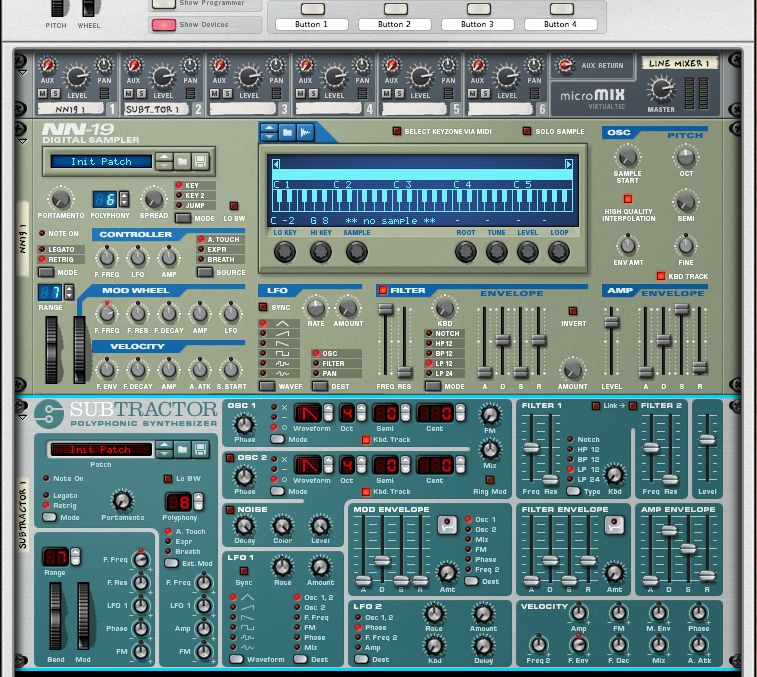Image resolution: width=757 pixels, height=677 pixels.
Task: Click mixer channel 1 mute M button
Action: pos(42,94)
